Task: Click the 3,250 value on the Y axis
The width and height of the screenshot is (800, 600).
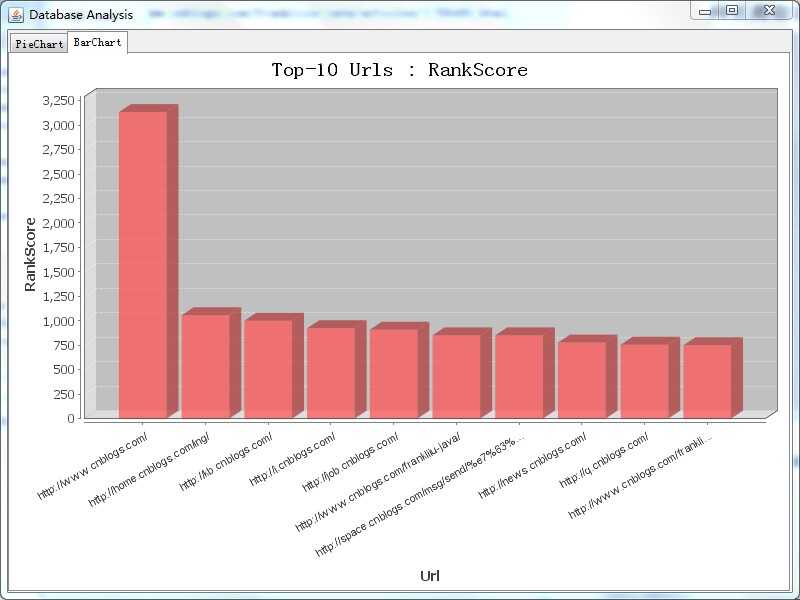Action: (58, 101)
